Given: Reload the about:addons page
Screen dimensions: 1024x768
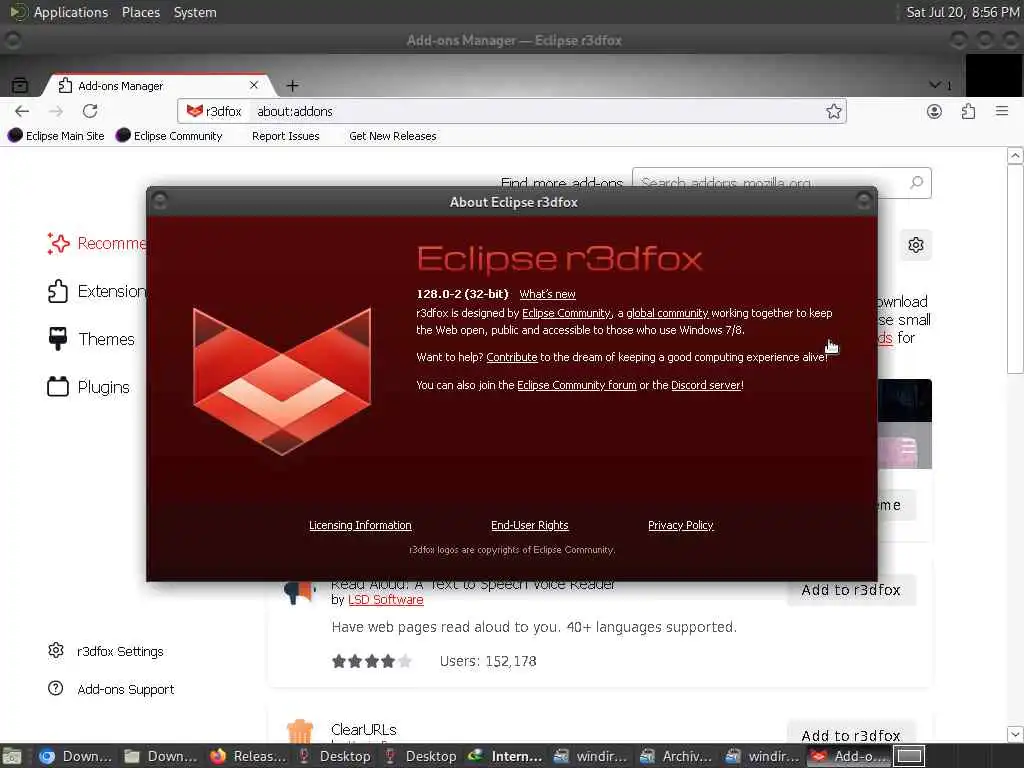Looking at the screenshot, I should pyautogui.click(x=90, y=111).
